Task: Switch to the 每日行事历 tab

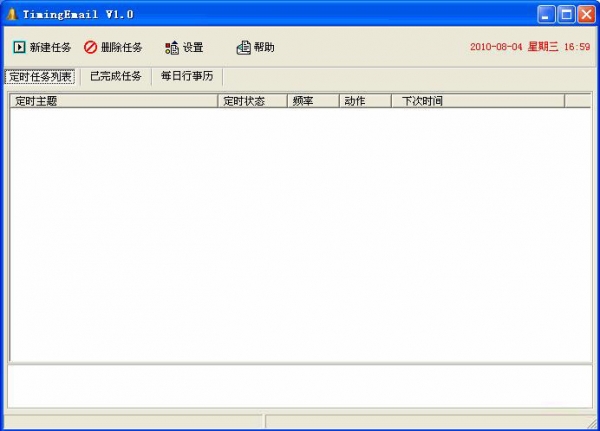Action: [x=187, y=76]
